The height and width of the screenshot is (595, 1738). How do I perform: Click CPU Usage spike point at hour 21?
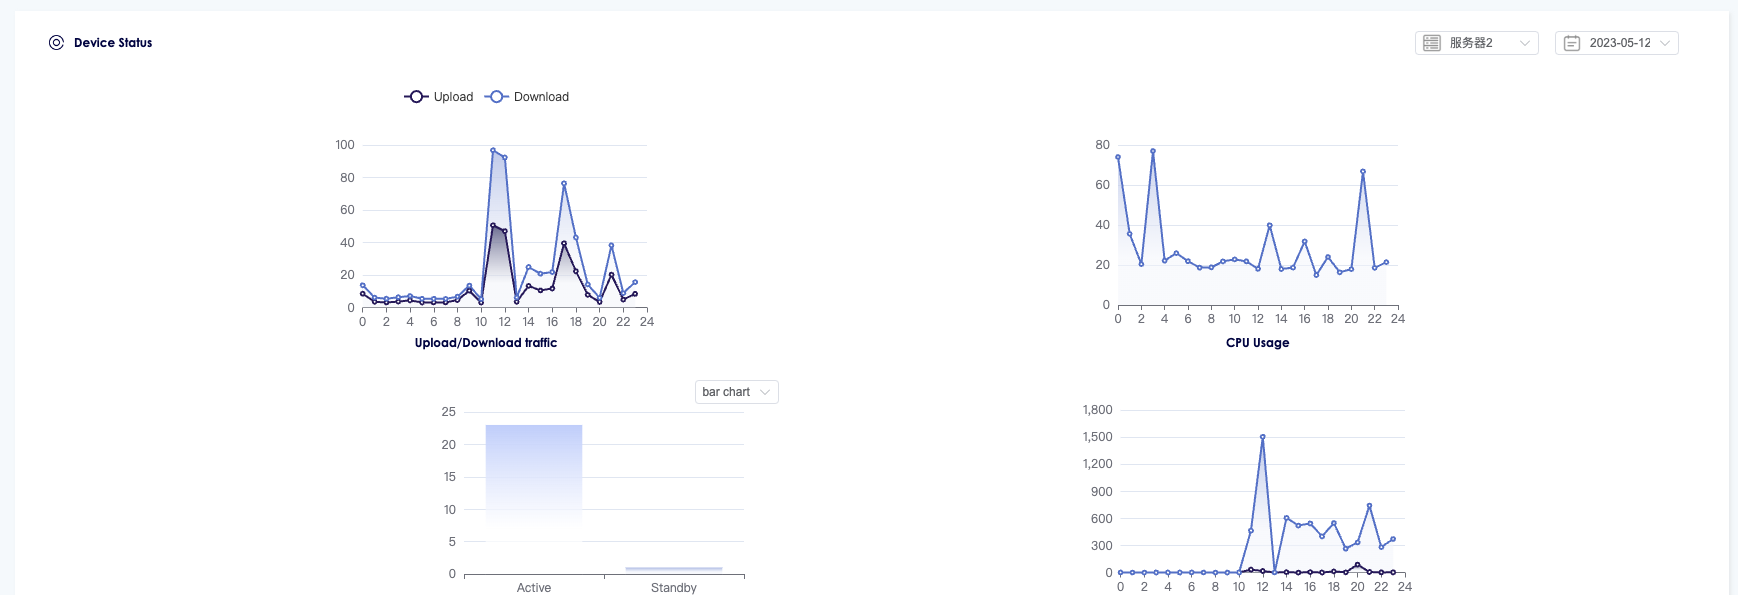tap(1363, 172)
